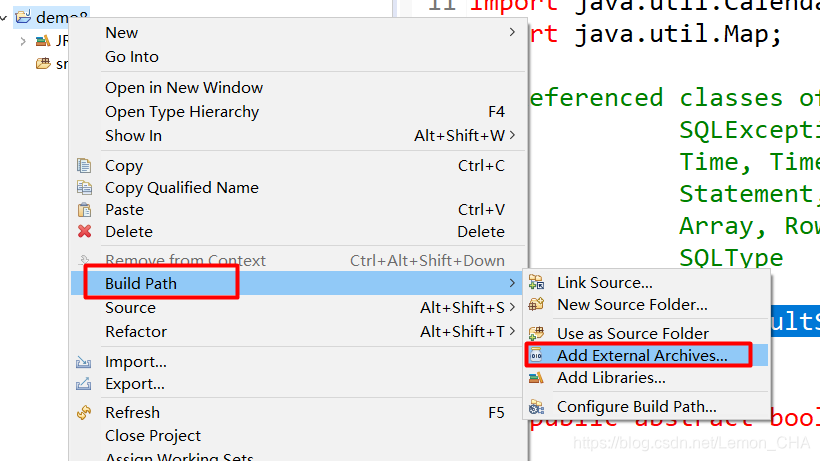
Task: Collapse the demo project tree node
Action: coord(4,18)
